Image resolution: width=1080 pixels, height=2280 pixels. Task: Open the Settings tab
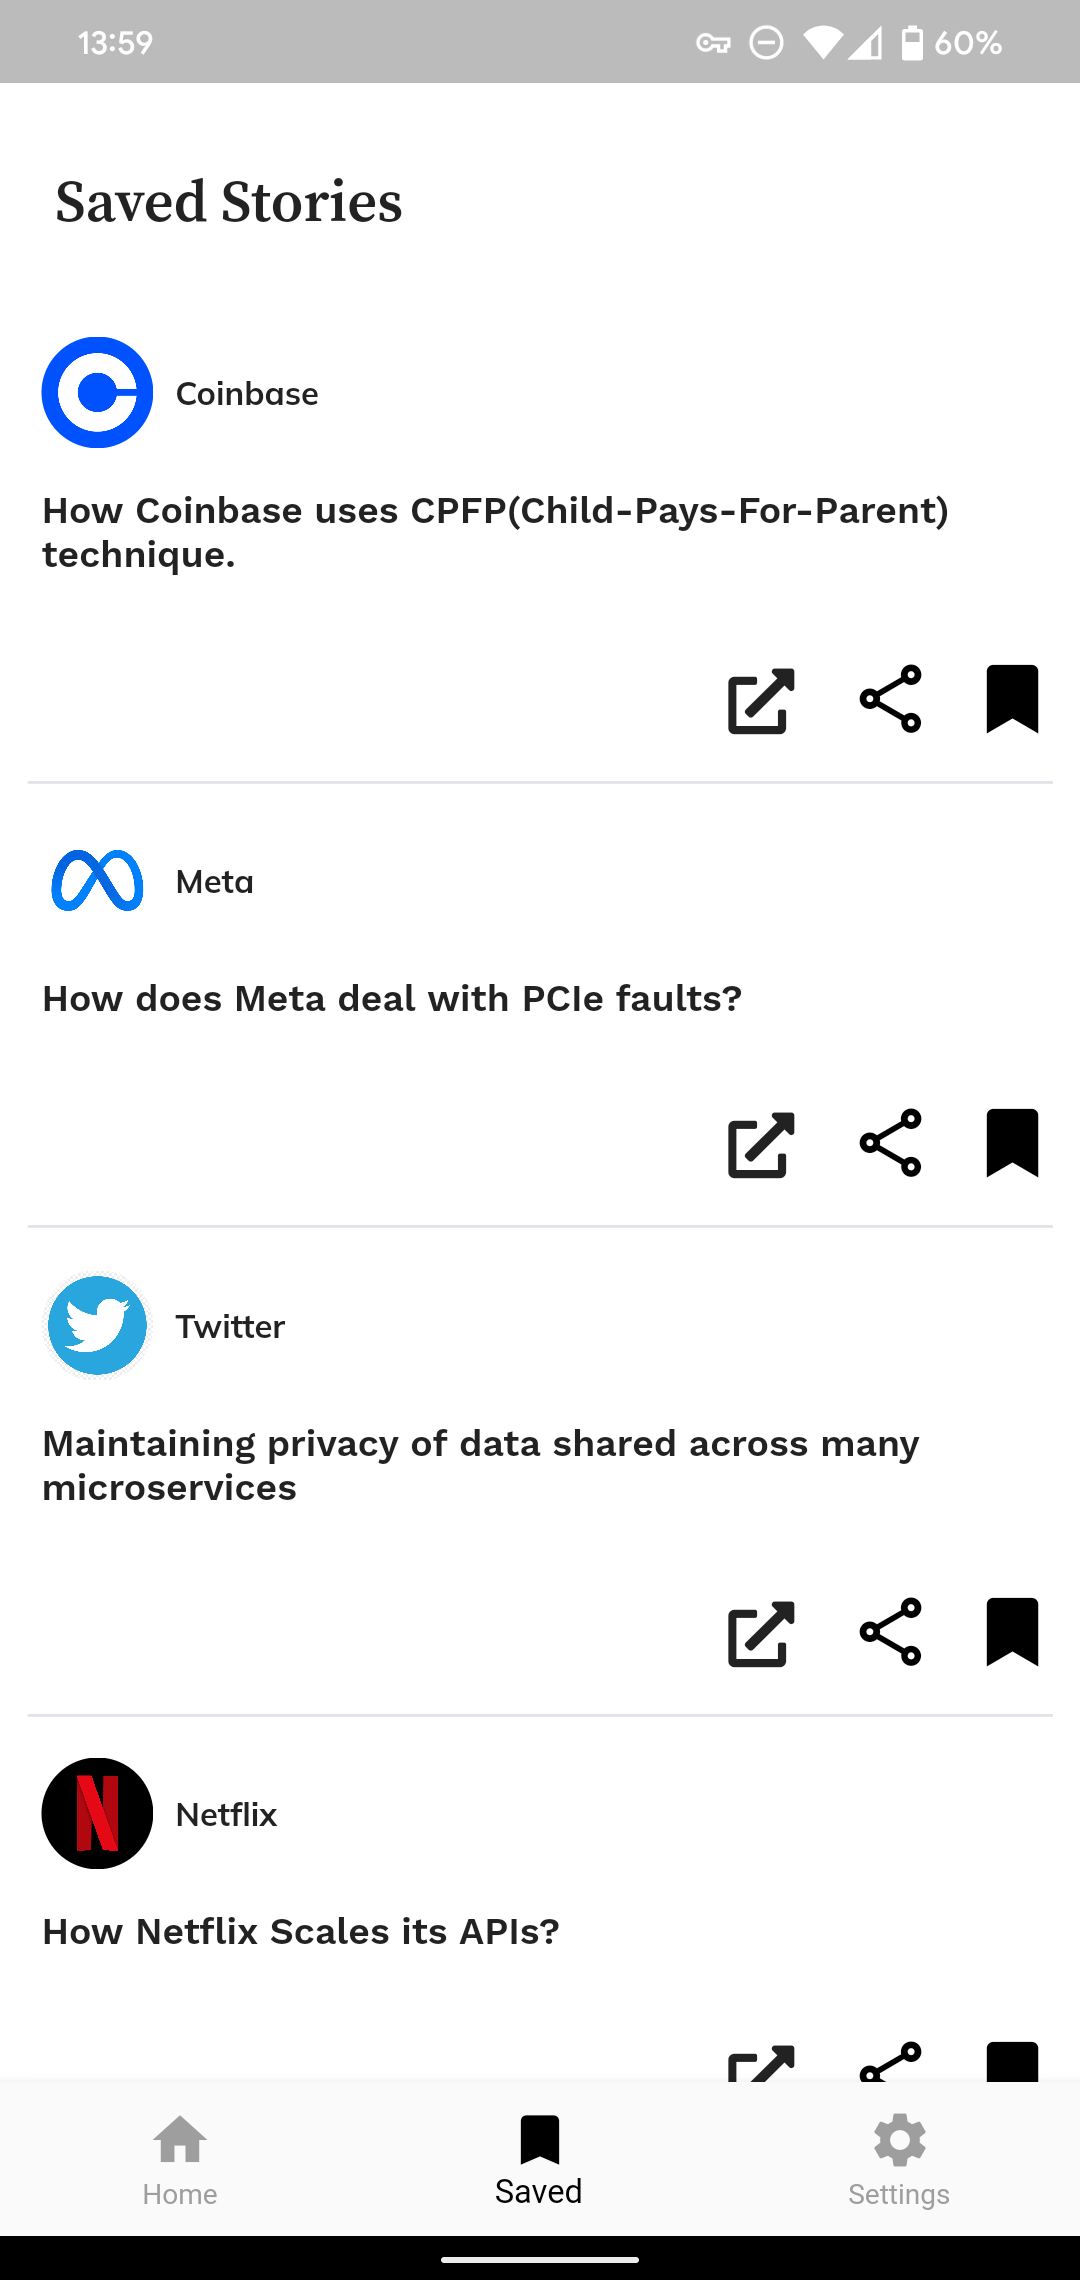pyautogui.click(x=899, y=2160)
